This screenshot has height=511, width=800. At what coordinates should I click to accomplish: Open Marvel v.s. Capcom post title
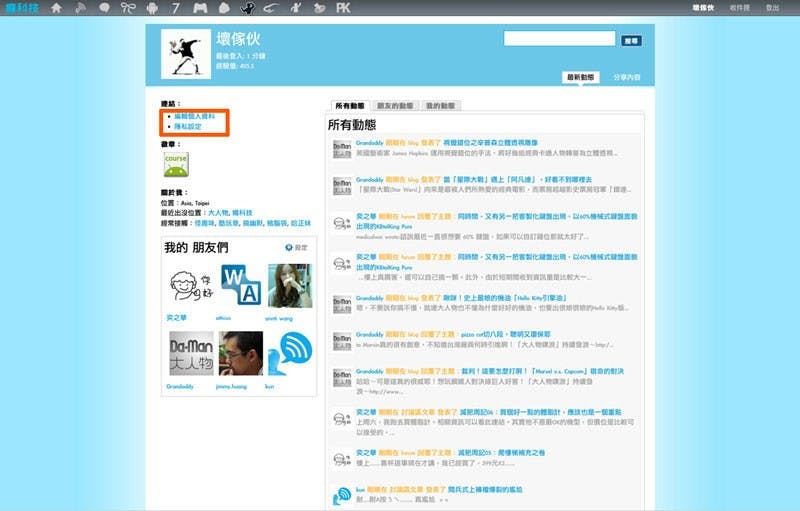click(542, 371)
